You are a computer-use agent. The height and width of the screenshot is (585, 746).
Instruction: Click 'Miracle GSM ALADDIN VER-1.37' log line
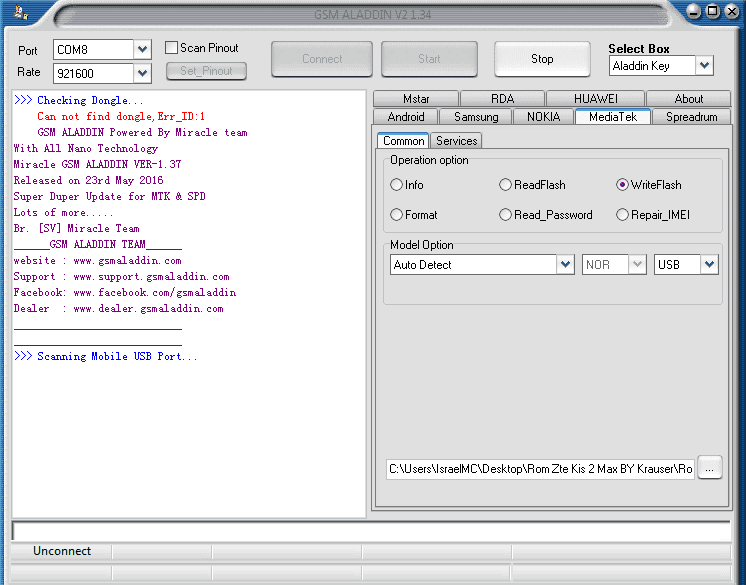tap(98, 164)
